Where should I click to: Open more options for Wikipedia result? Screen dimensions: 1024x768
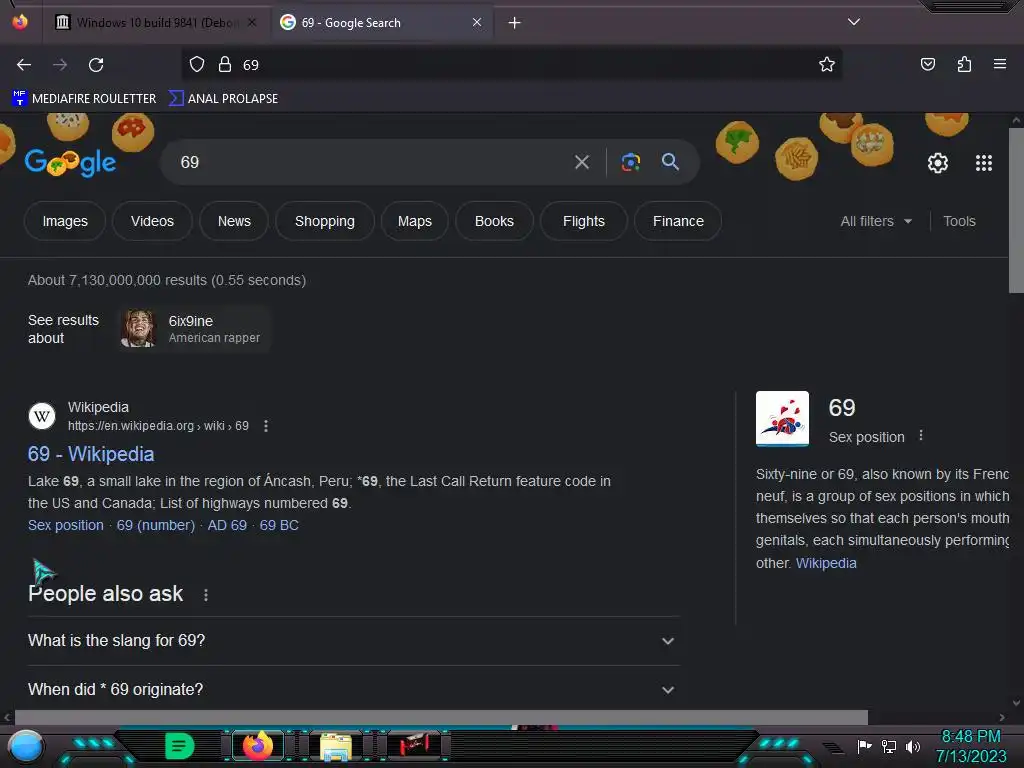tap(266, 426)
